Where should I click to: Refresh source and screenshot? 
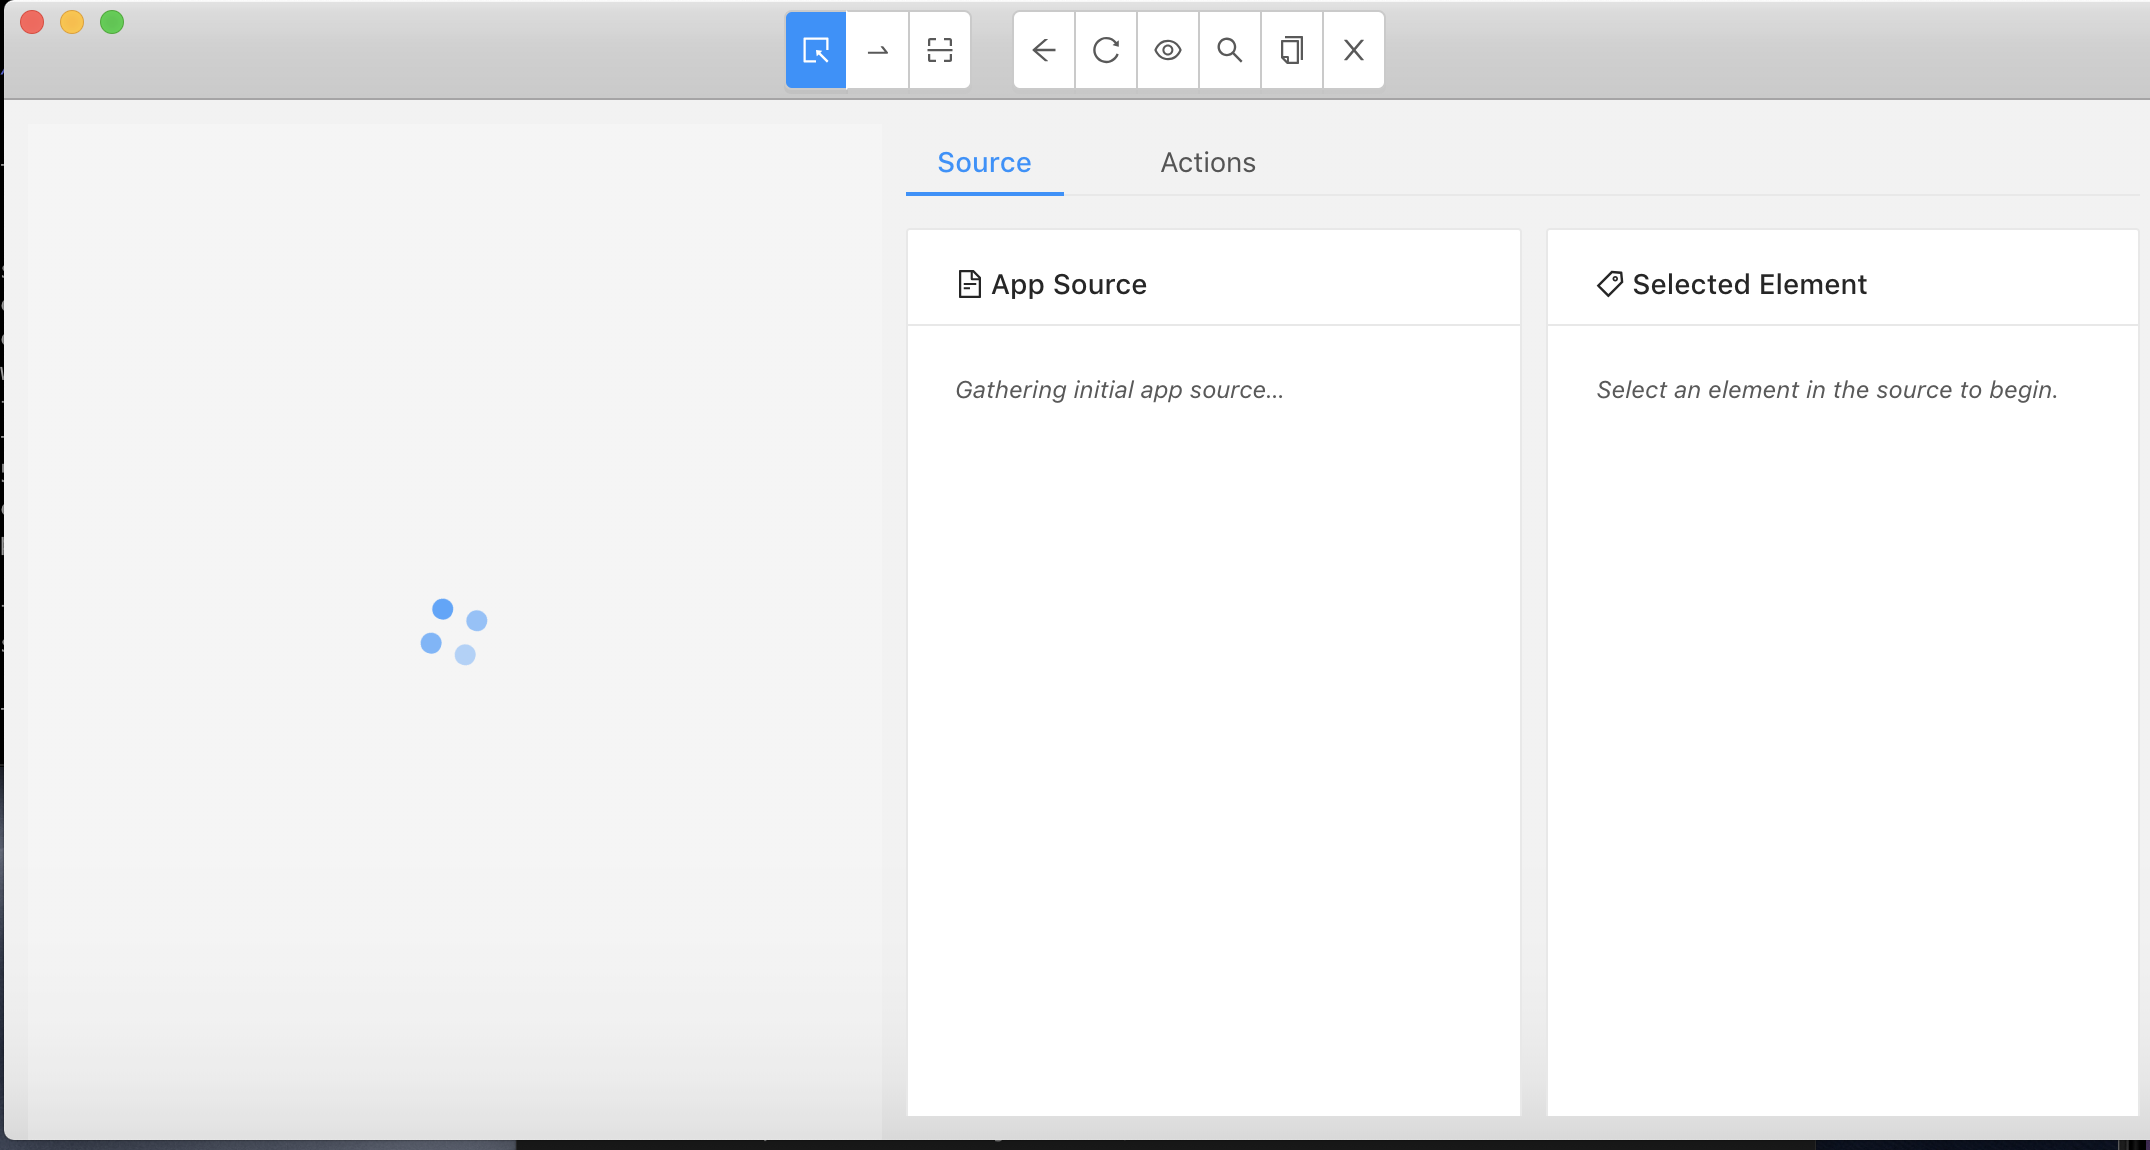point(1106,50)
